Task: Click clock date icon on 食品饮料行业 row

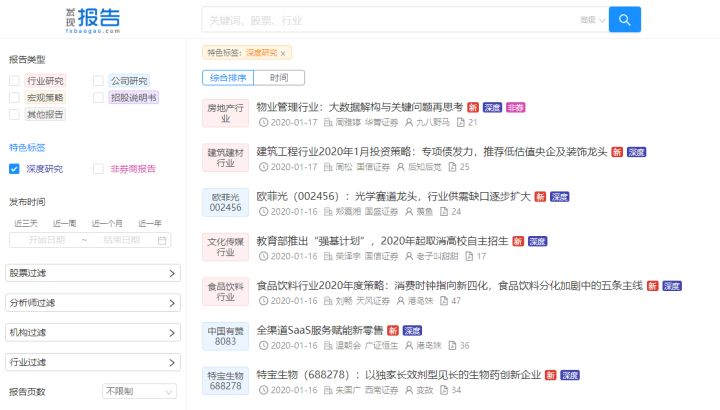Action: (x=263, y=301)
